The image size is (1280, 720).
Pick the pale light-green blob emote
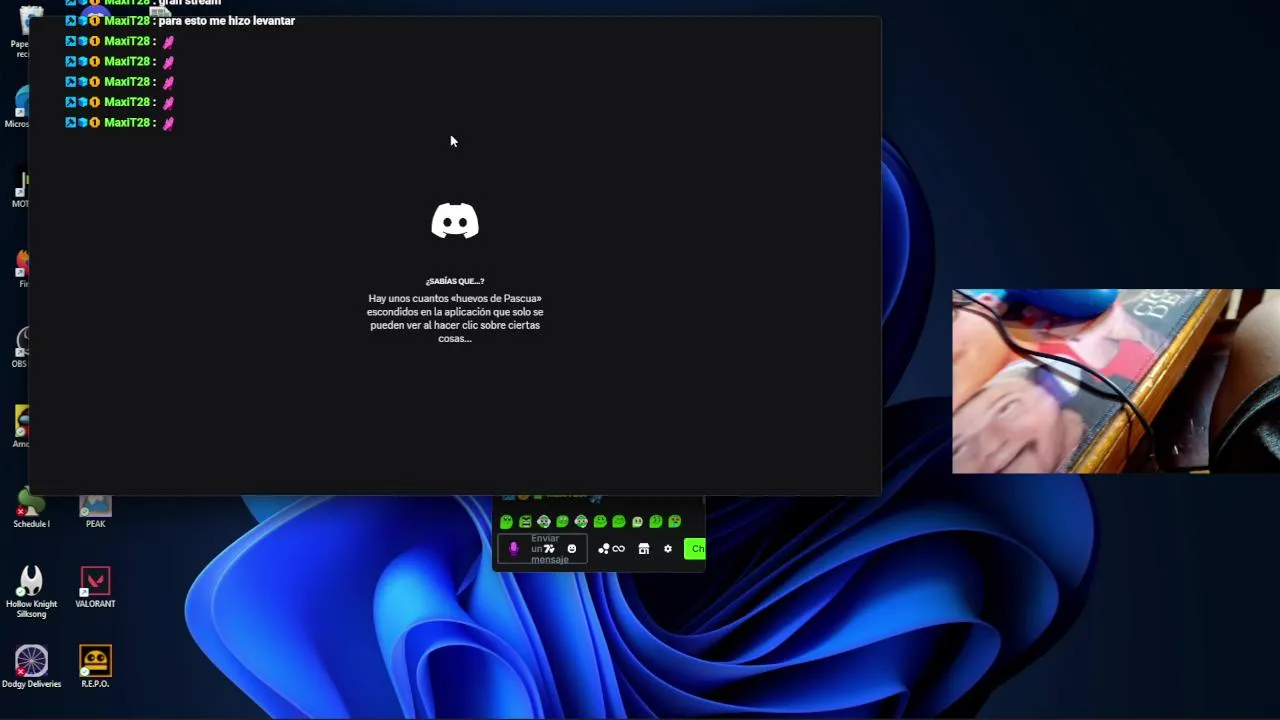click(x=637, y=522)
